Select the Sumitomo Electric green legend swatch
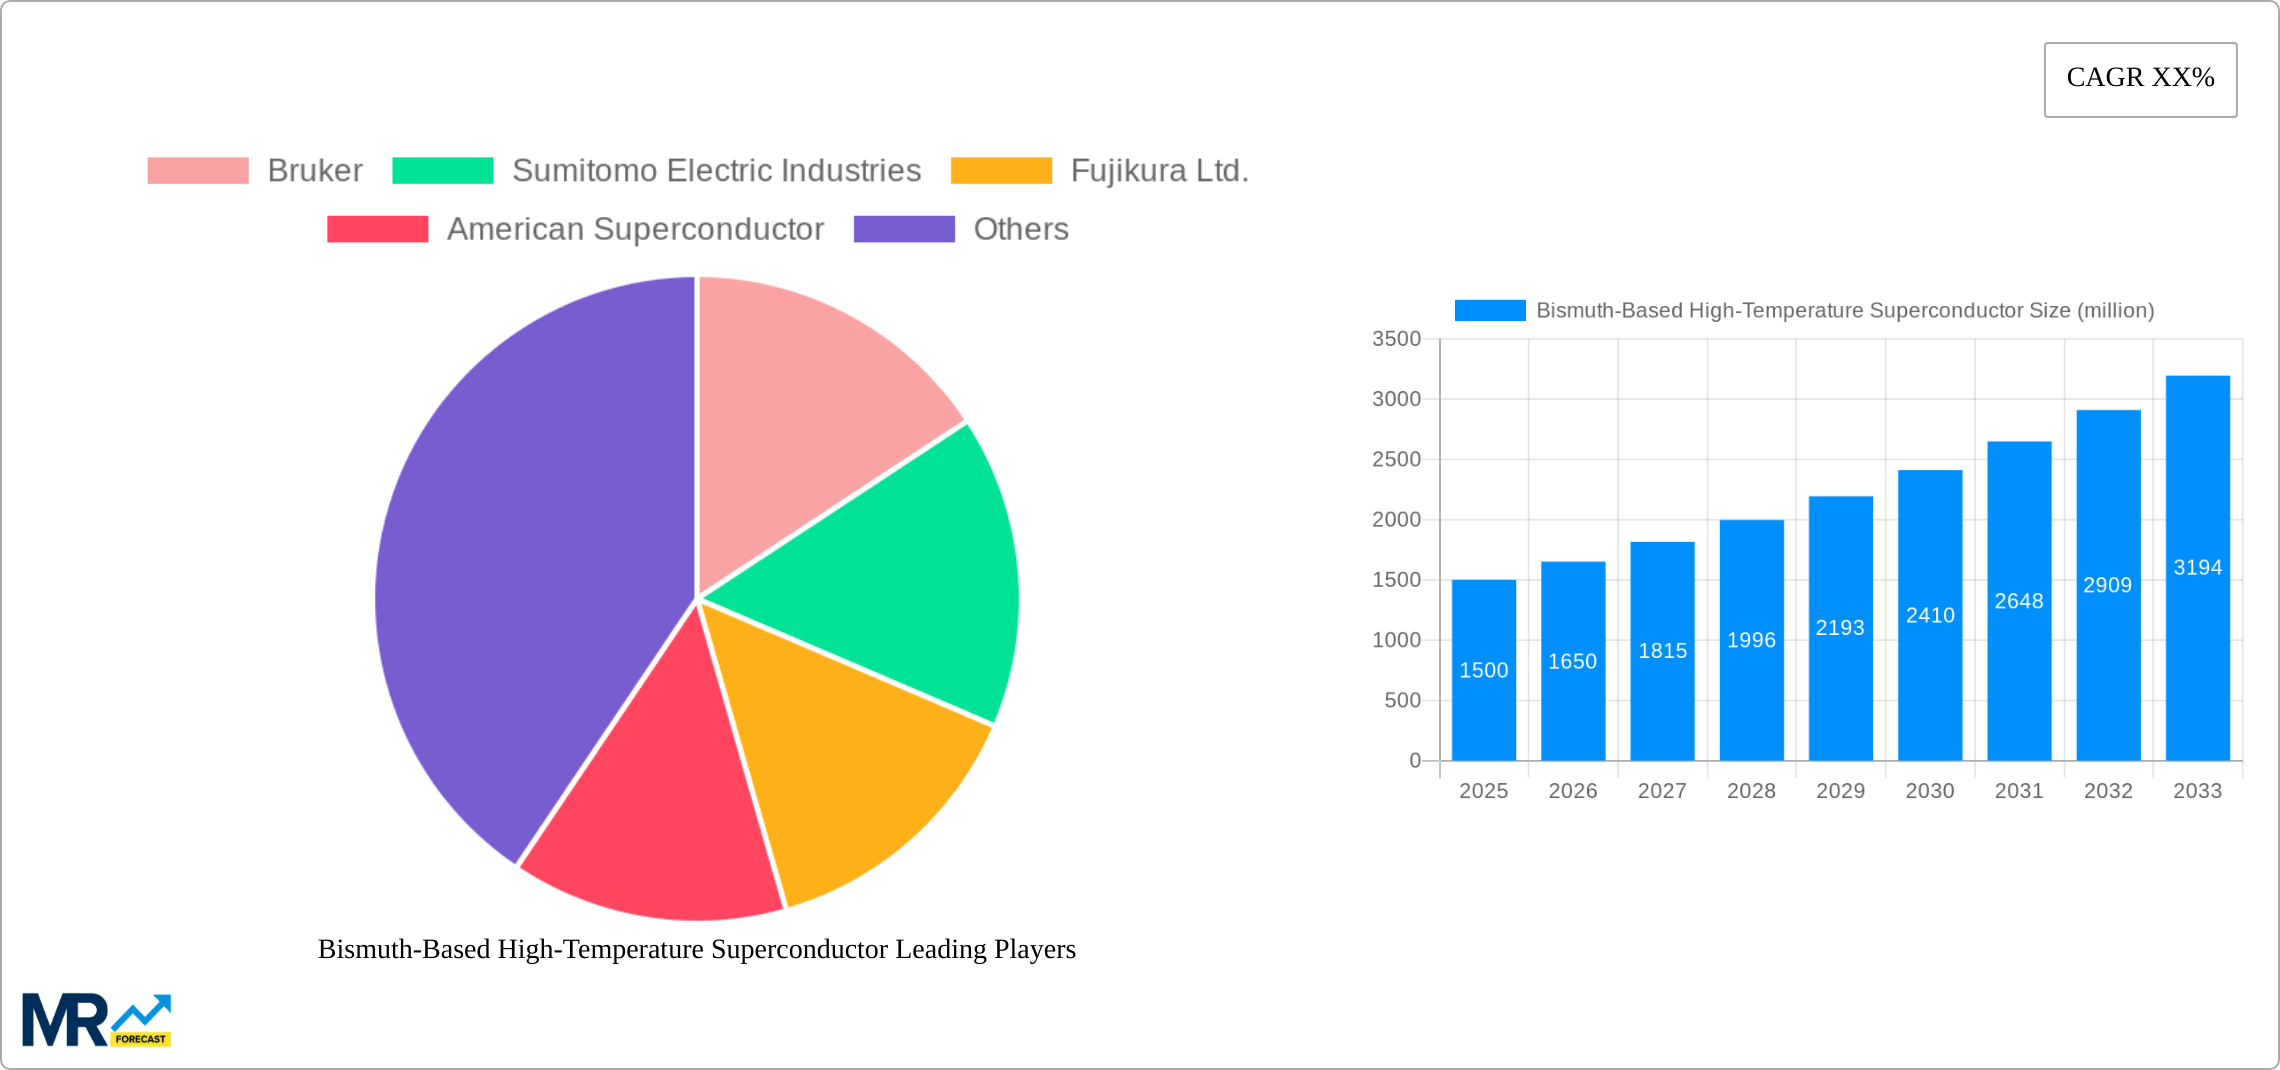This screenshot has width=2280, height=1070. (x=442, y=170)
